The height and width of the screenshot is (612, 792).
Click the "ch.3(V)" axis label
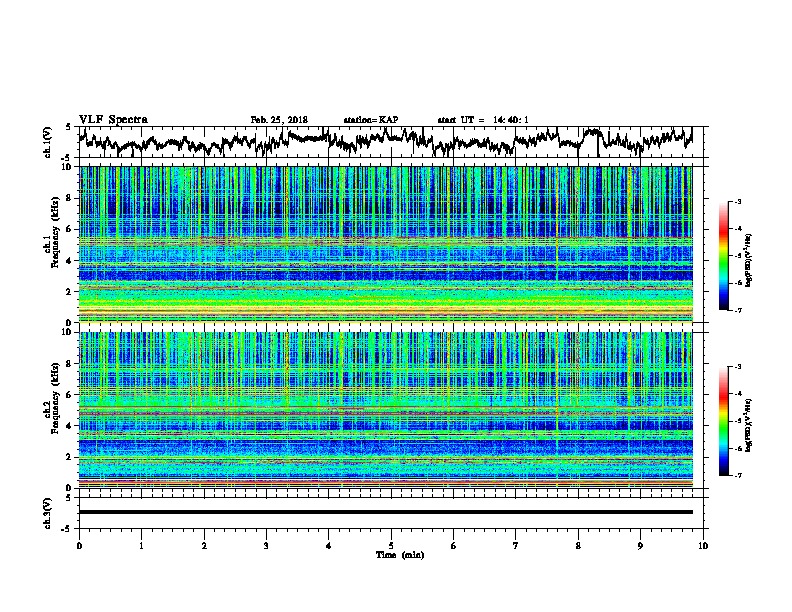pos(47,513)
